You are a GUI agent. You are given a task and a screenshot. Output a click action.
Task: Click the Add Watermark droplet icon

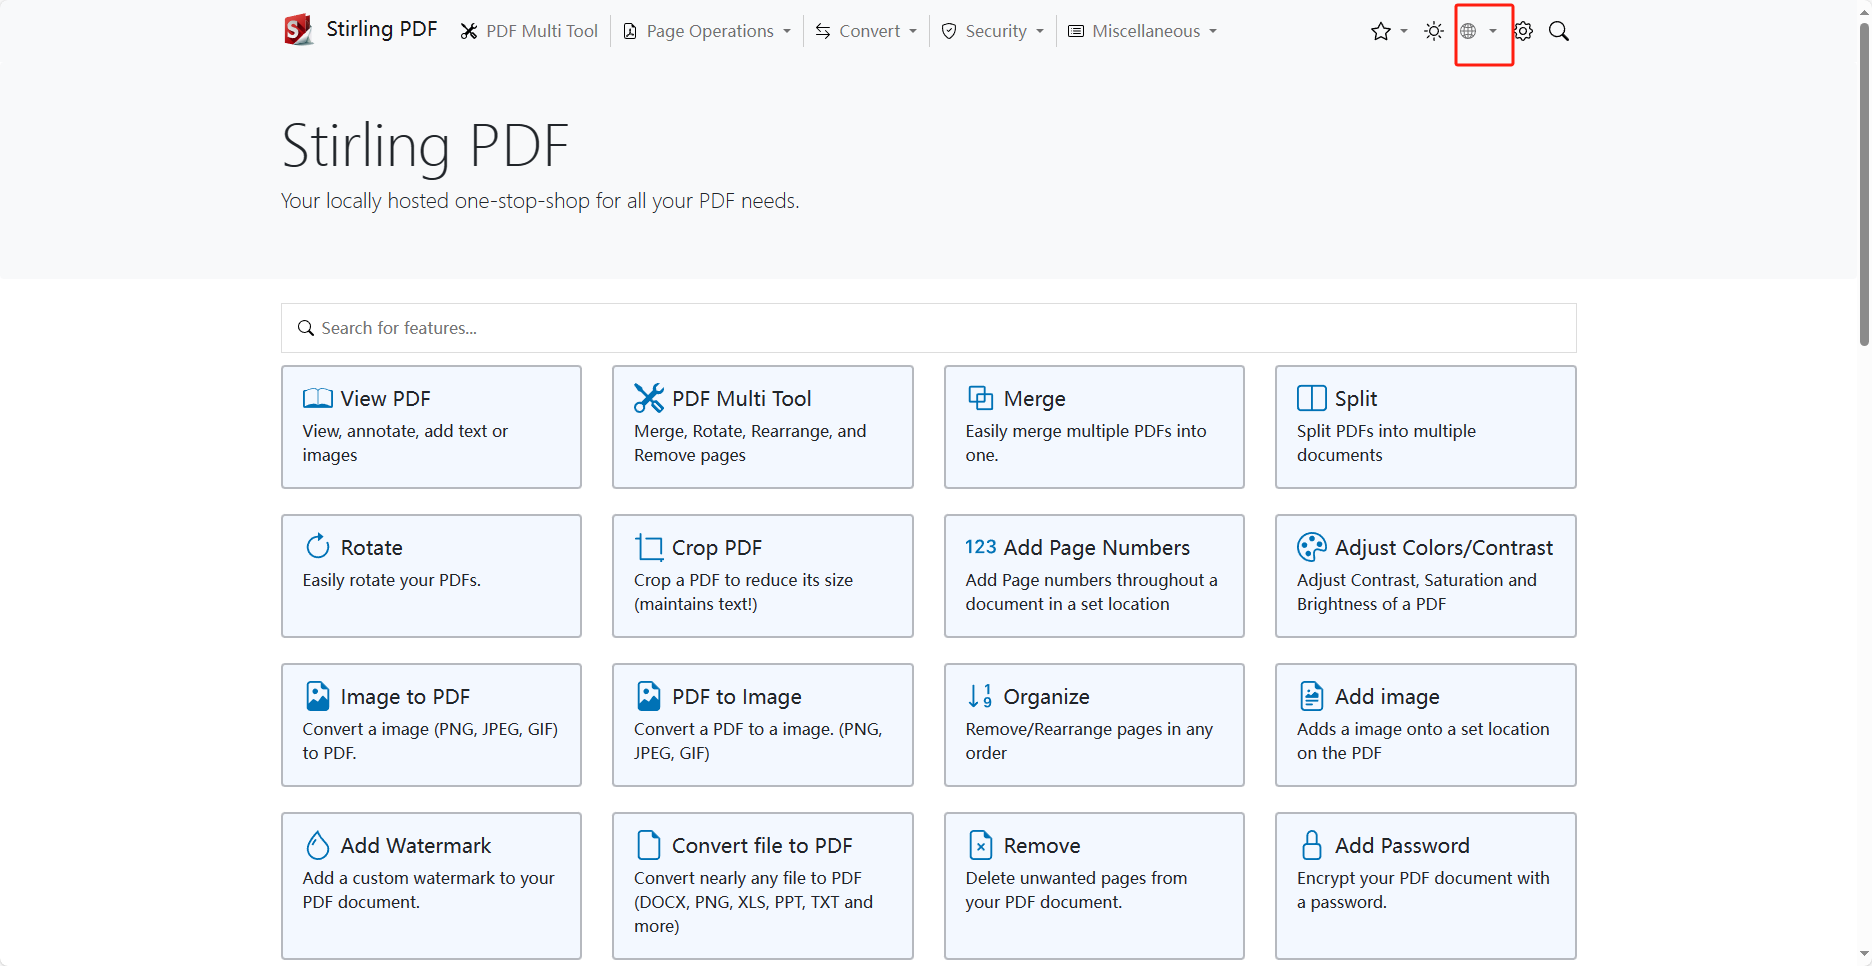coord(318,845)
